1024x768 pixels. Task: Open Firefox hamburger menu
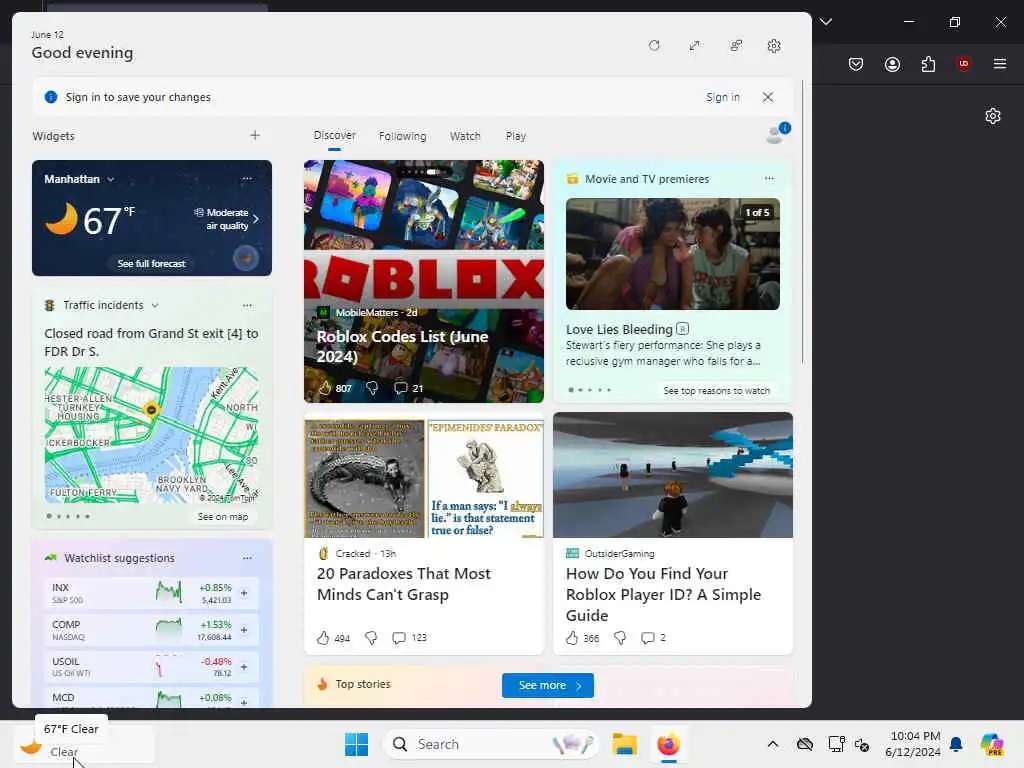[999, 64]
